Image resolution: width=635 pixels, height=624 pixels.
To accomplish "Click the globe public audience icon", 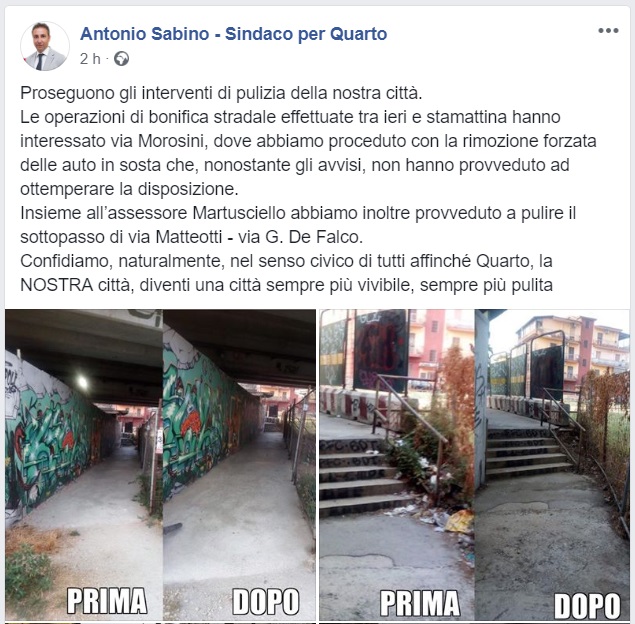I will [x=121, y=59].
